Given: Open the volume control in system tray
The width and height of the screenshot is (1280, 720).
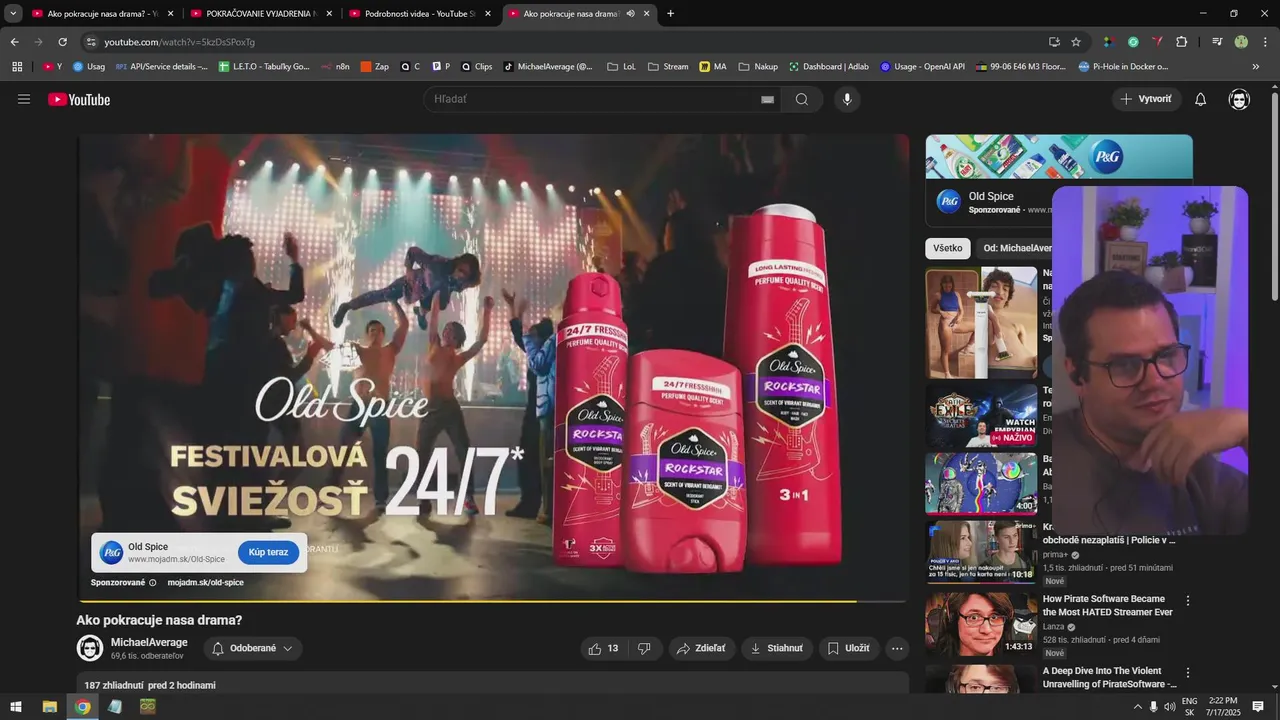Looking at the screenshot, I should 1169,707.
